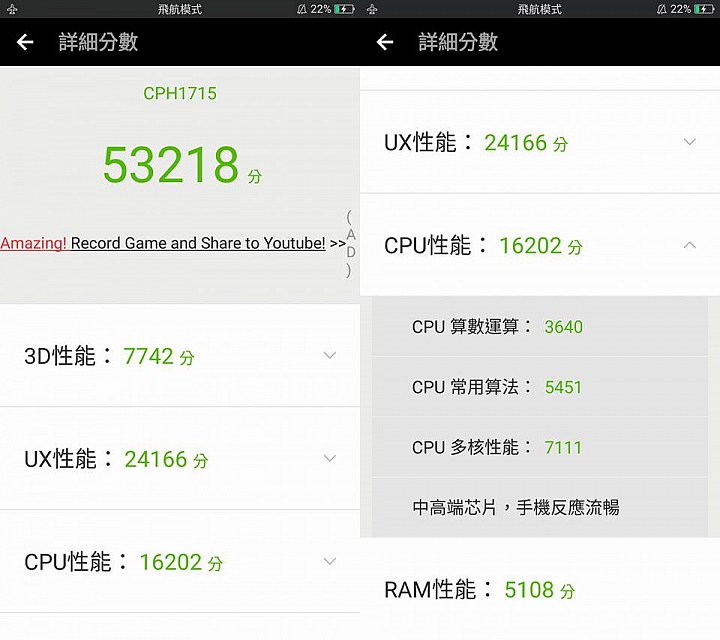Tap the airplane mode icon in right status bar
The image size is (720, 640).
click(372, 9)
